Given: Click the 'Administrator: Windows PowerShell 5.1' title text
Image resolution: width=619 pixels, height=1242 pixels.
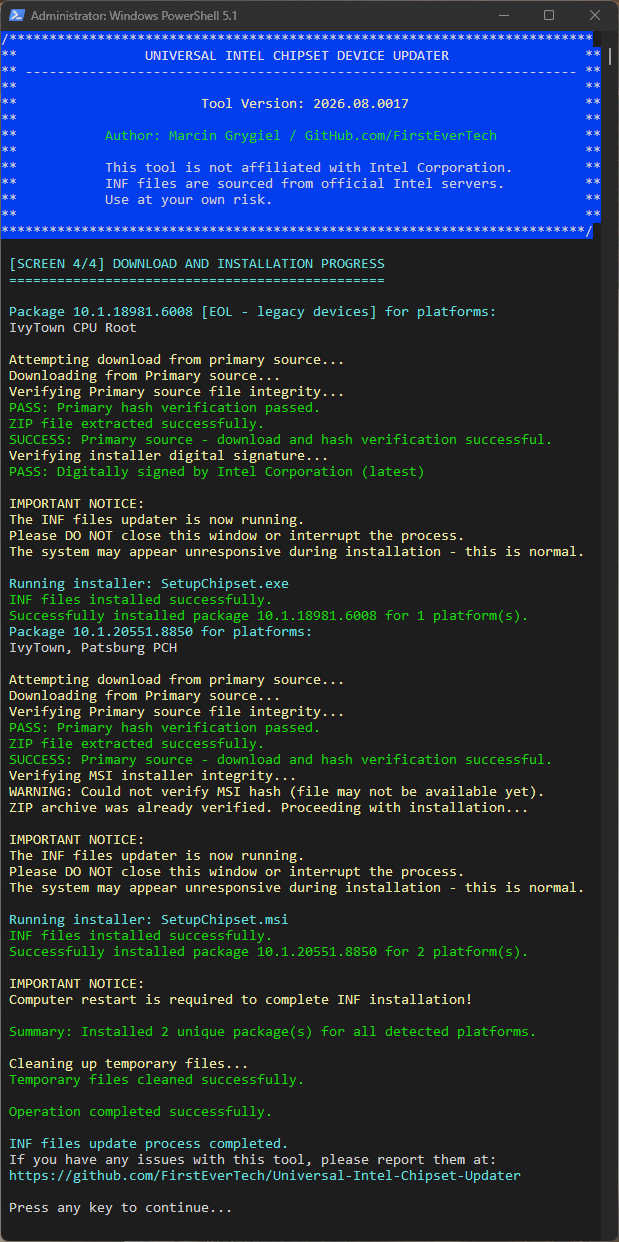Looking at the screenshot, I should click(x=134, y=16).
